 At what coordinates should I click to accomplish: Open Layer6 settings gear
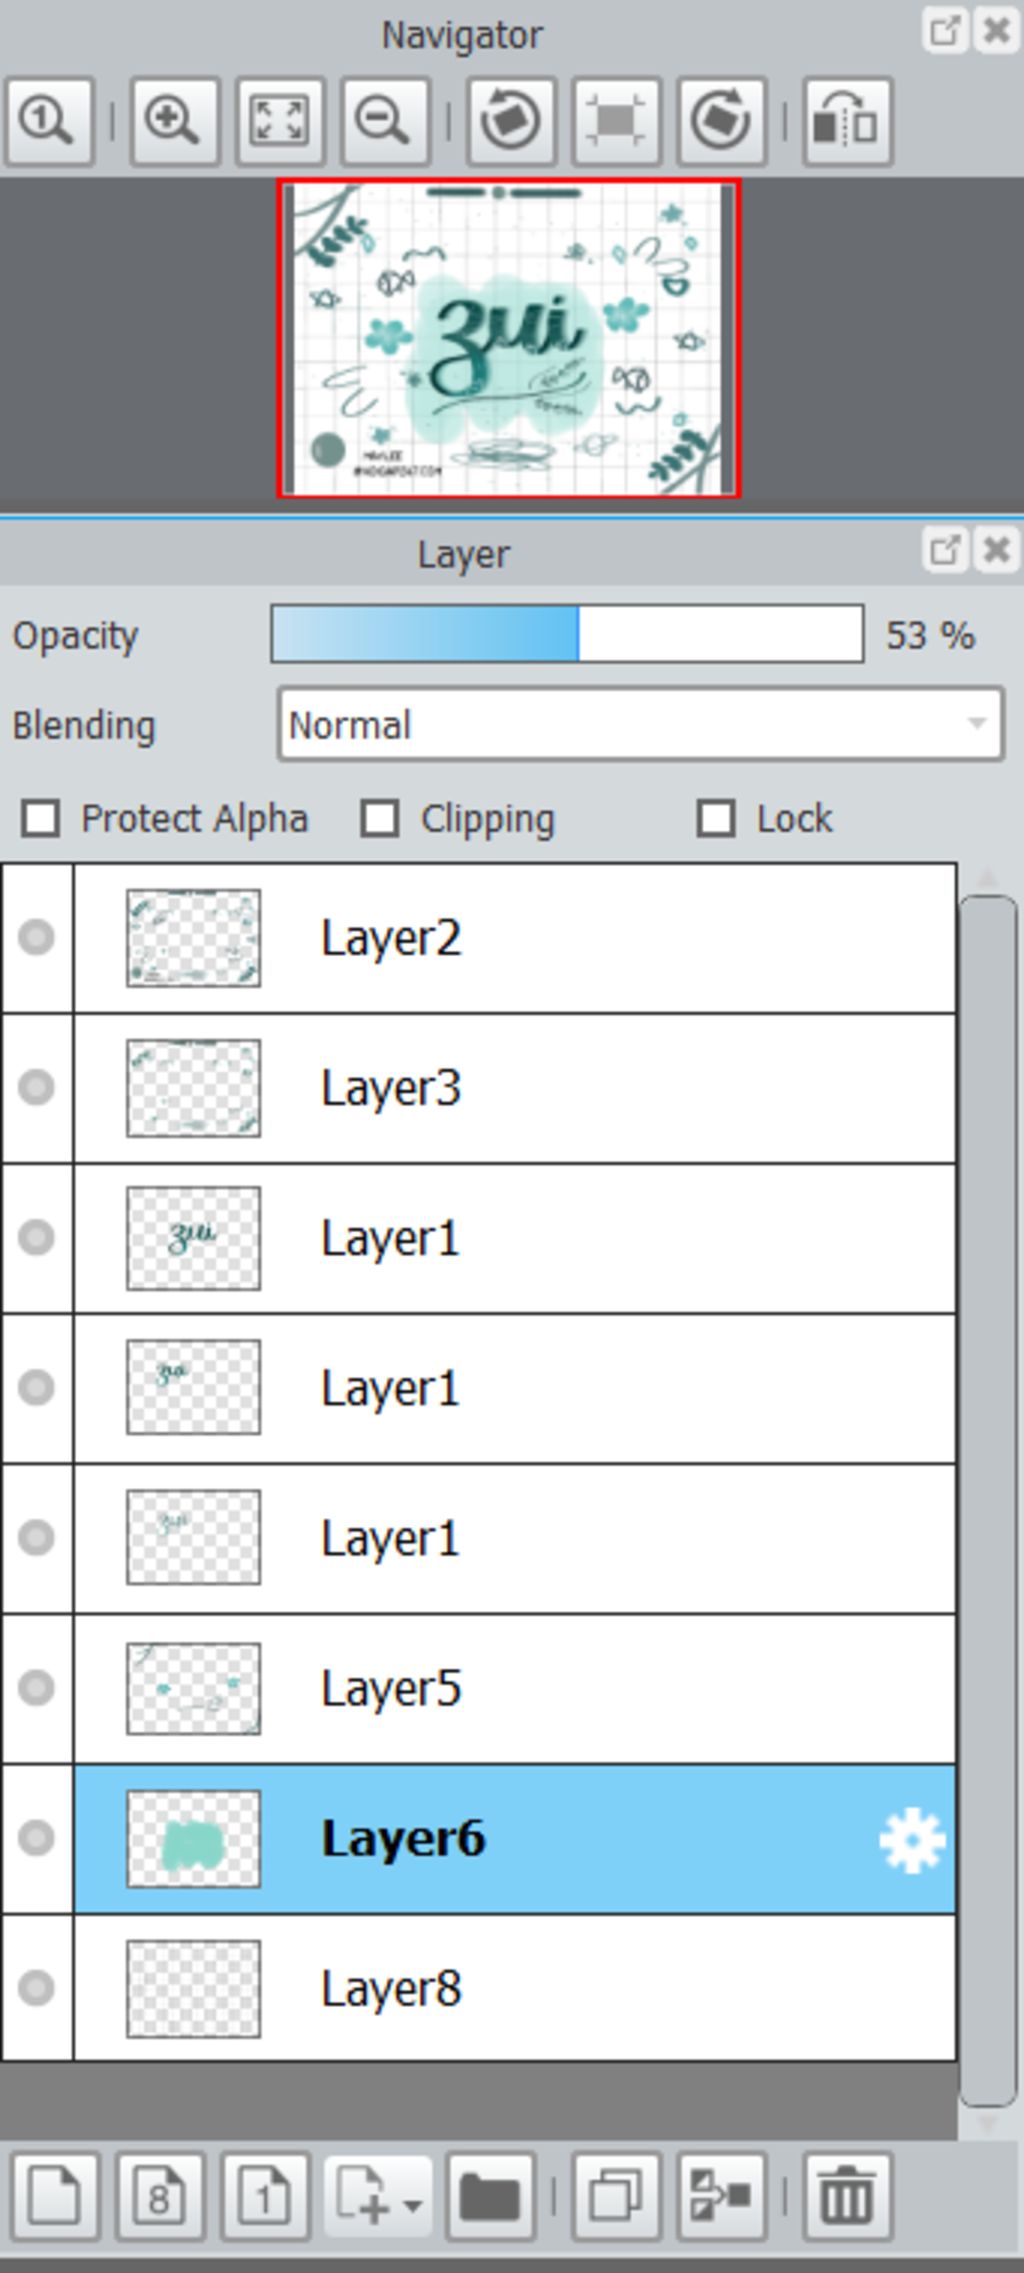coord(912,1840)
